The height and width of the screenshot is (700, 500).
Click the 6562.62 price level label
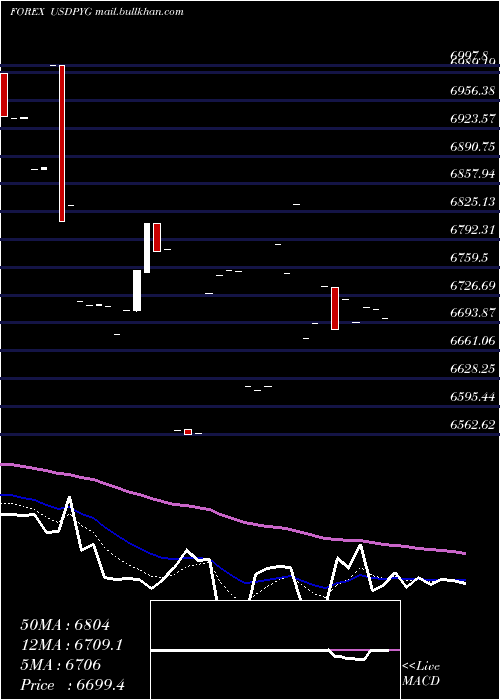[x=472, y=425]
